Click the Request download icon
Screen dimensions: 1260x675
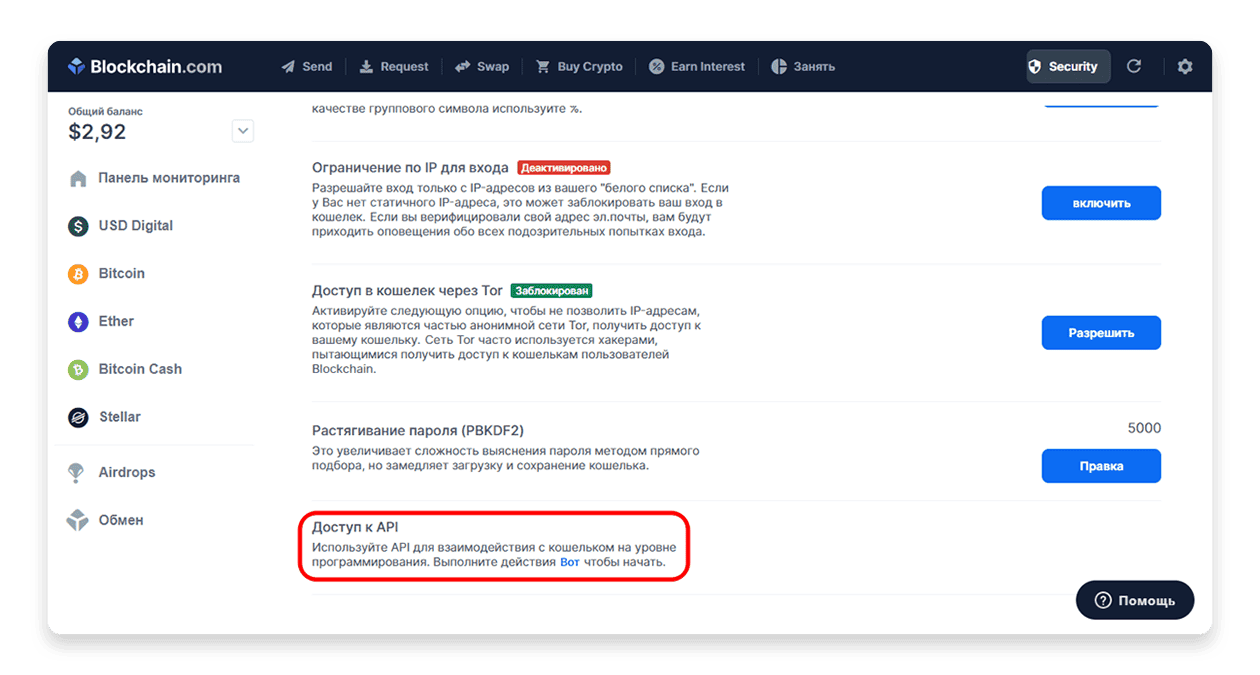(x=366, y=67)
